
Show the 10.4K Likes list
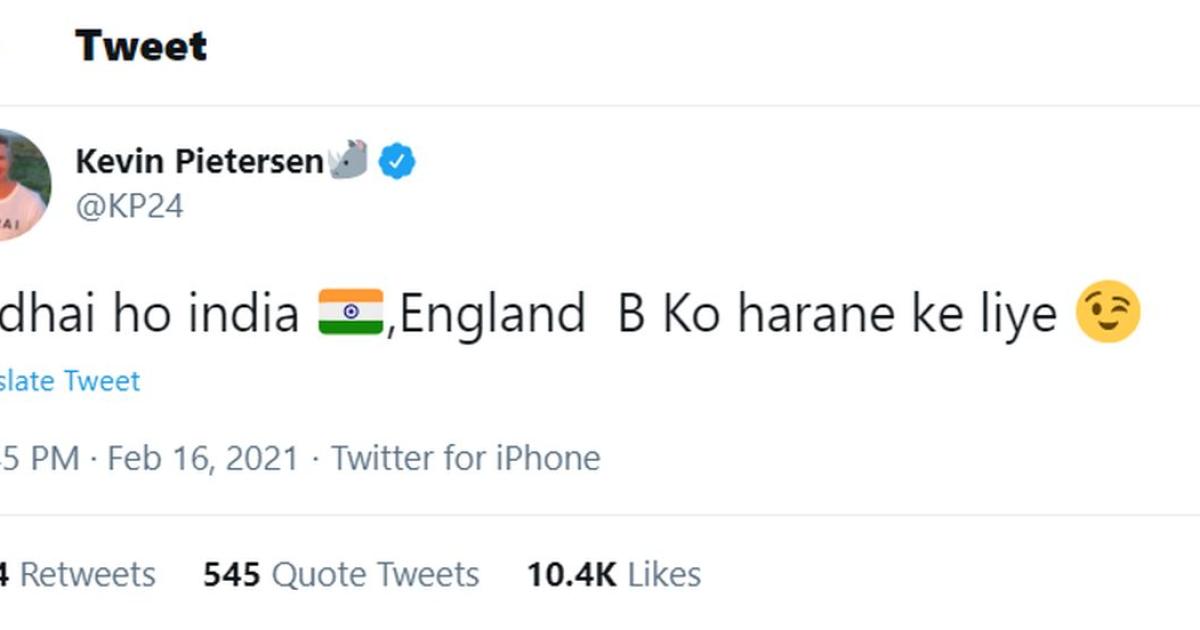pos(614,575)
